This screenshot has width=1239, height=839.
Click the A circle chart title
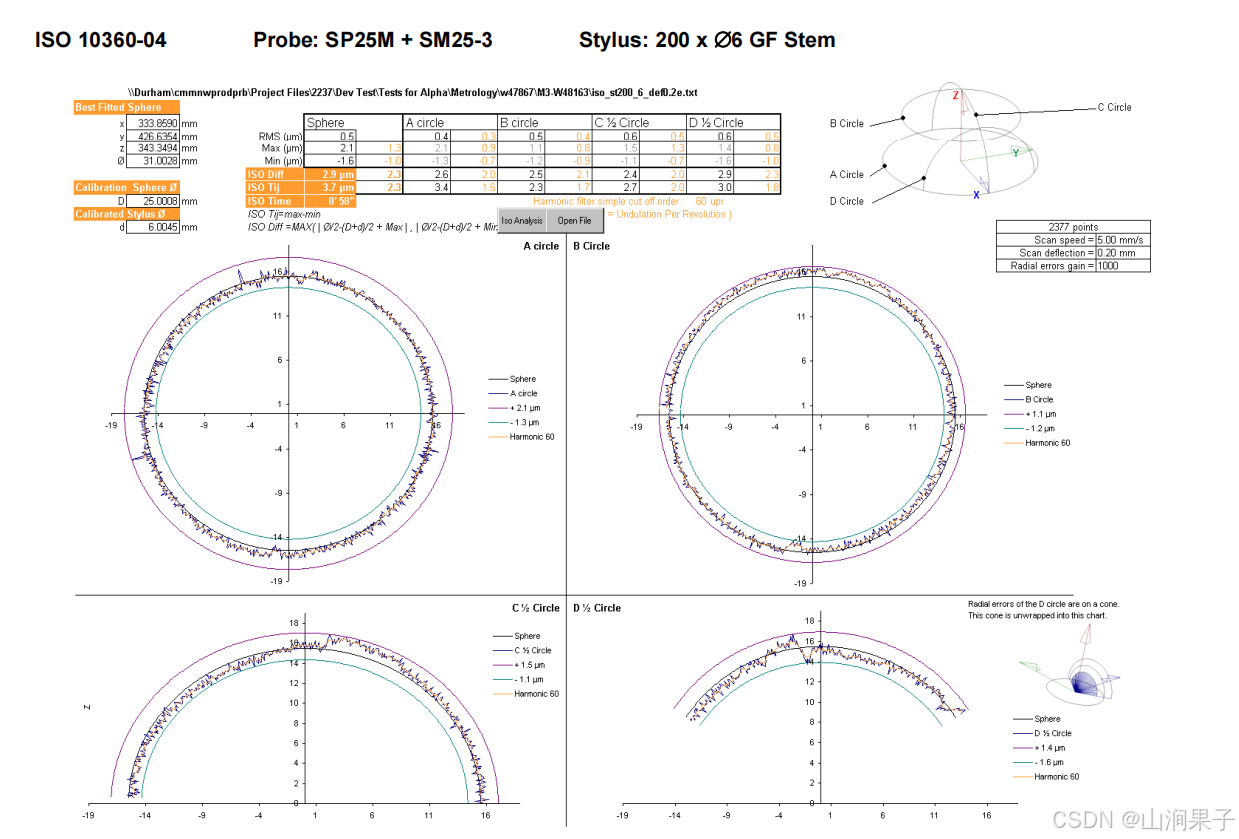540,246
